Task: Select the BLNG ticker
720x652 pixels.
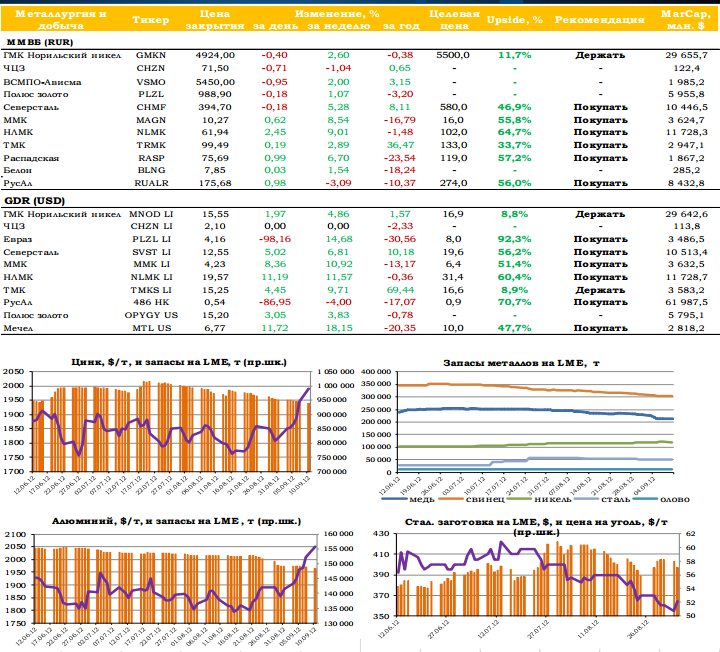Action: 151,170
